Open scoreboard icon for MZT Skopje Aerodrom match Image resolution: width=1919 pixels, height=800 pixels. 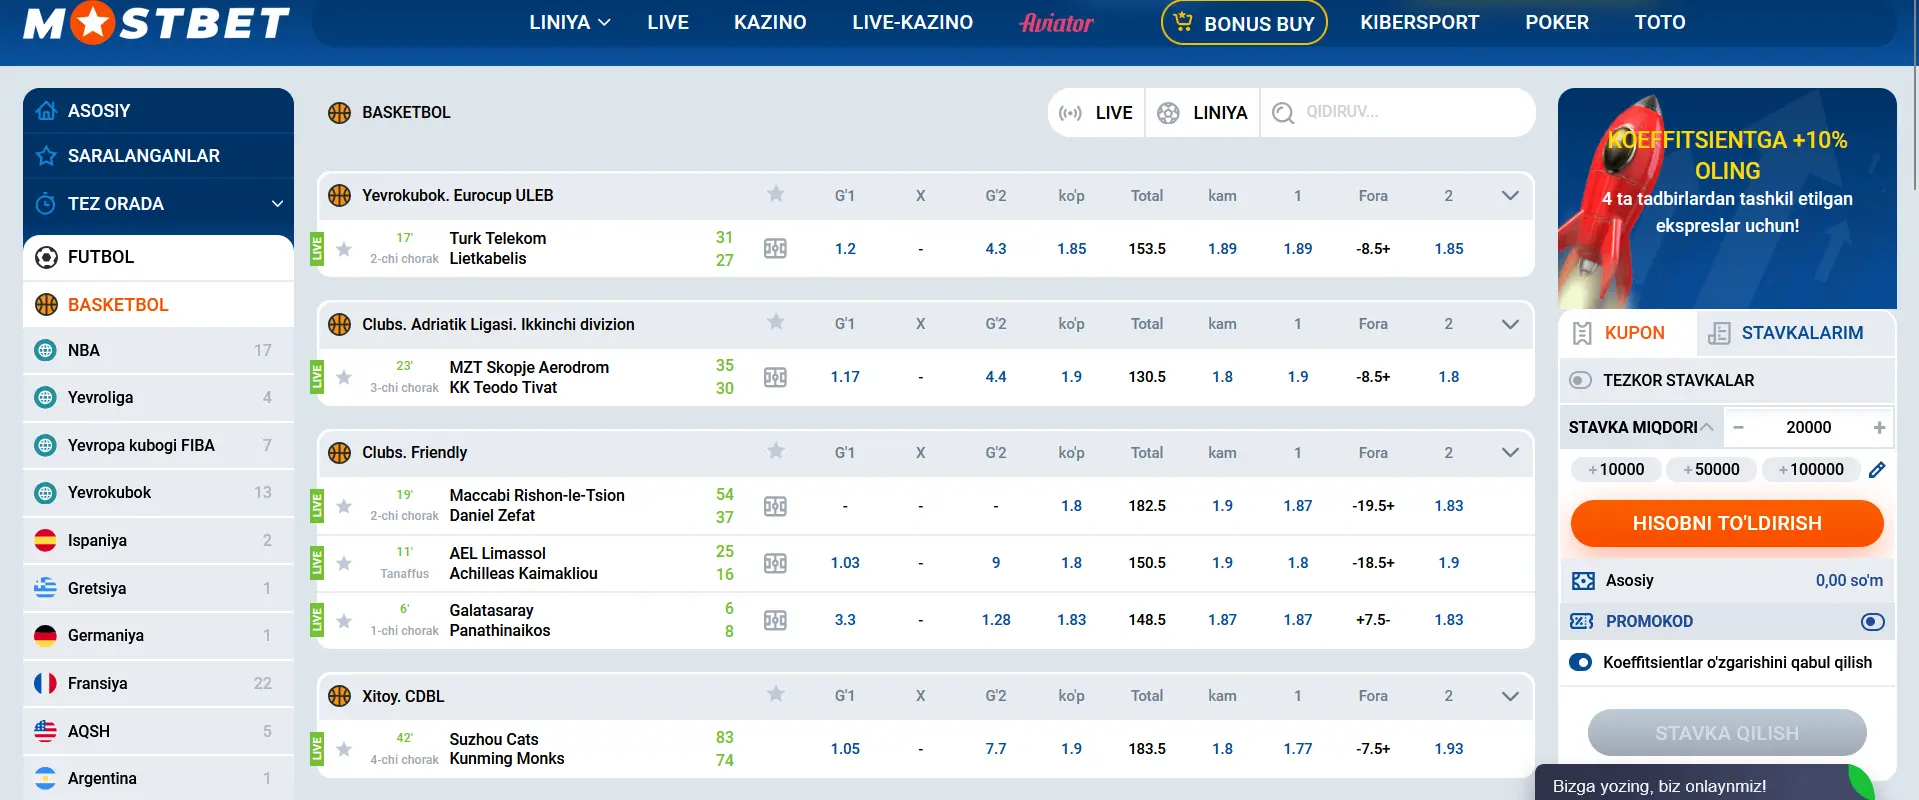pyautogui.click(x=775, y=377)
